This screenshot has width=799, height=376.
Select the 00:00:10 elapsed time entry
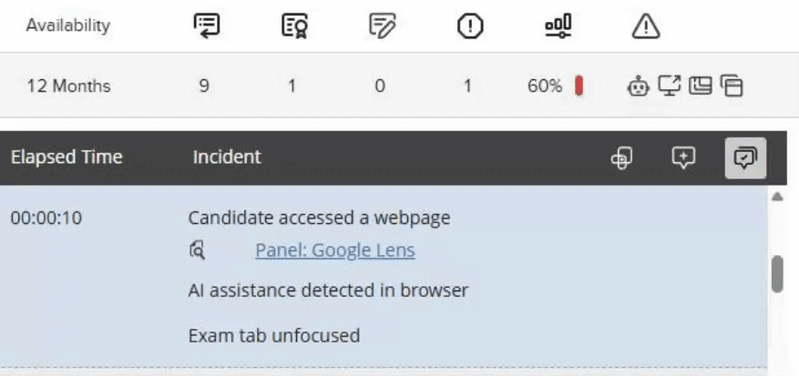tap(46, 218)
